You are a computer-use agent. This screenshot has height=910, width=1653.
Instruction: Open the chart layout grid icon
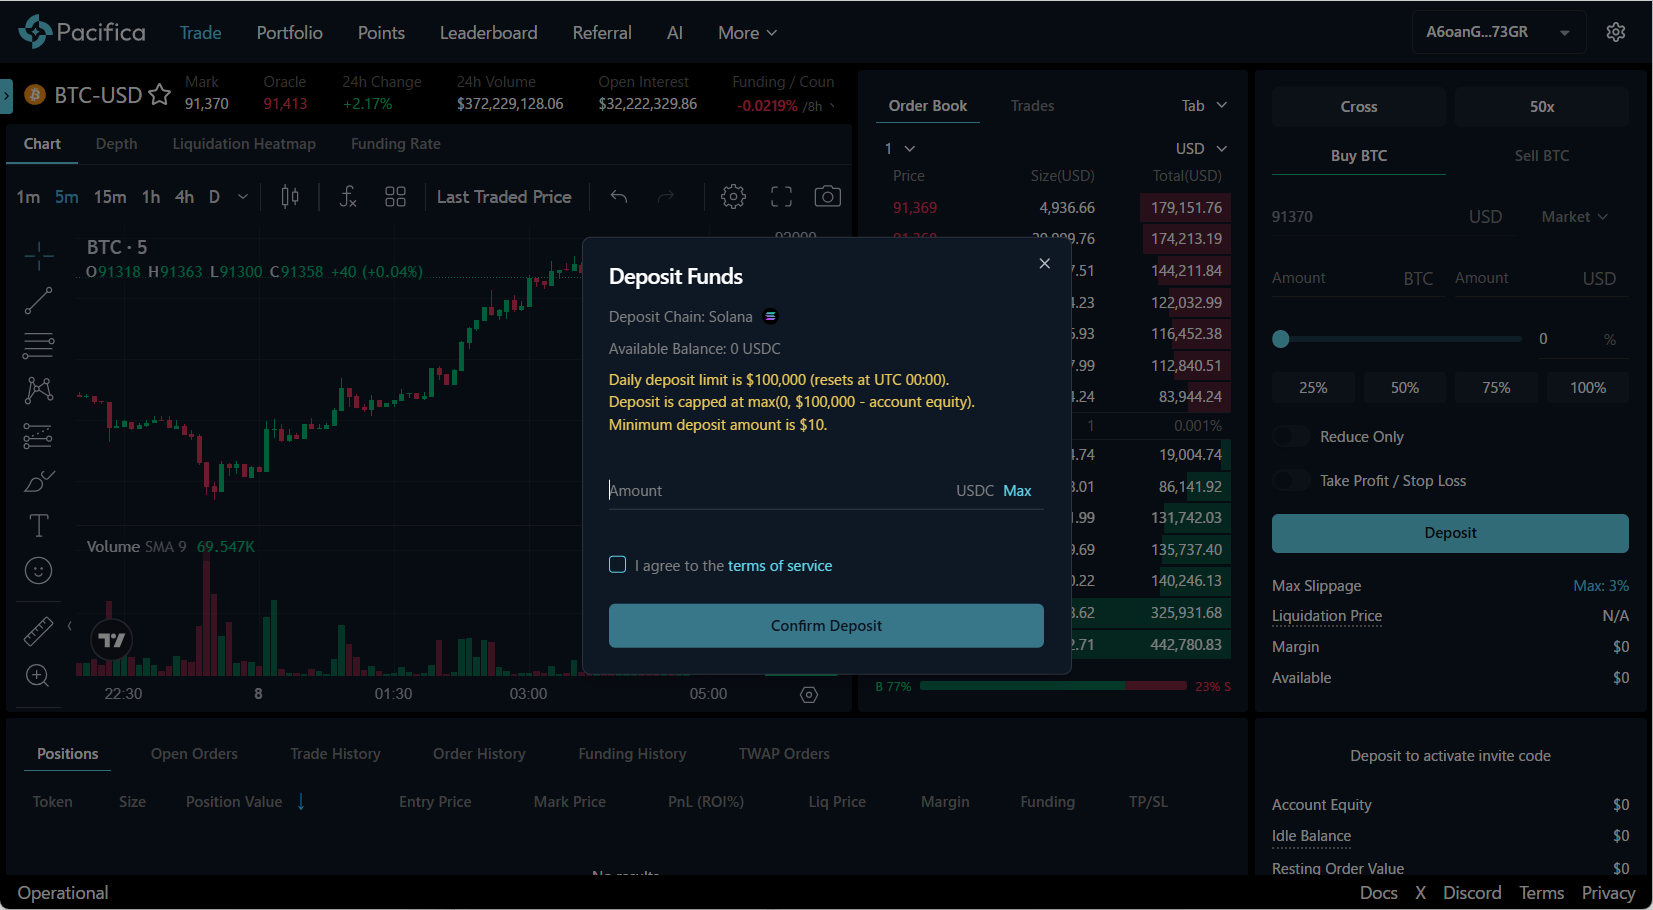point(395,197)
